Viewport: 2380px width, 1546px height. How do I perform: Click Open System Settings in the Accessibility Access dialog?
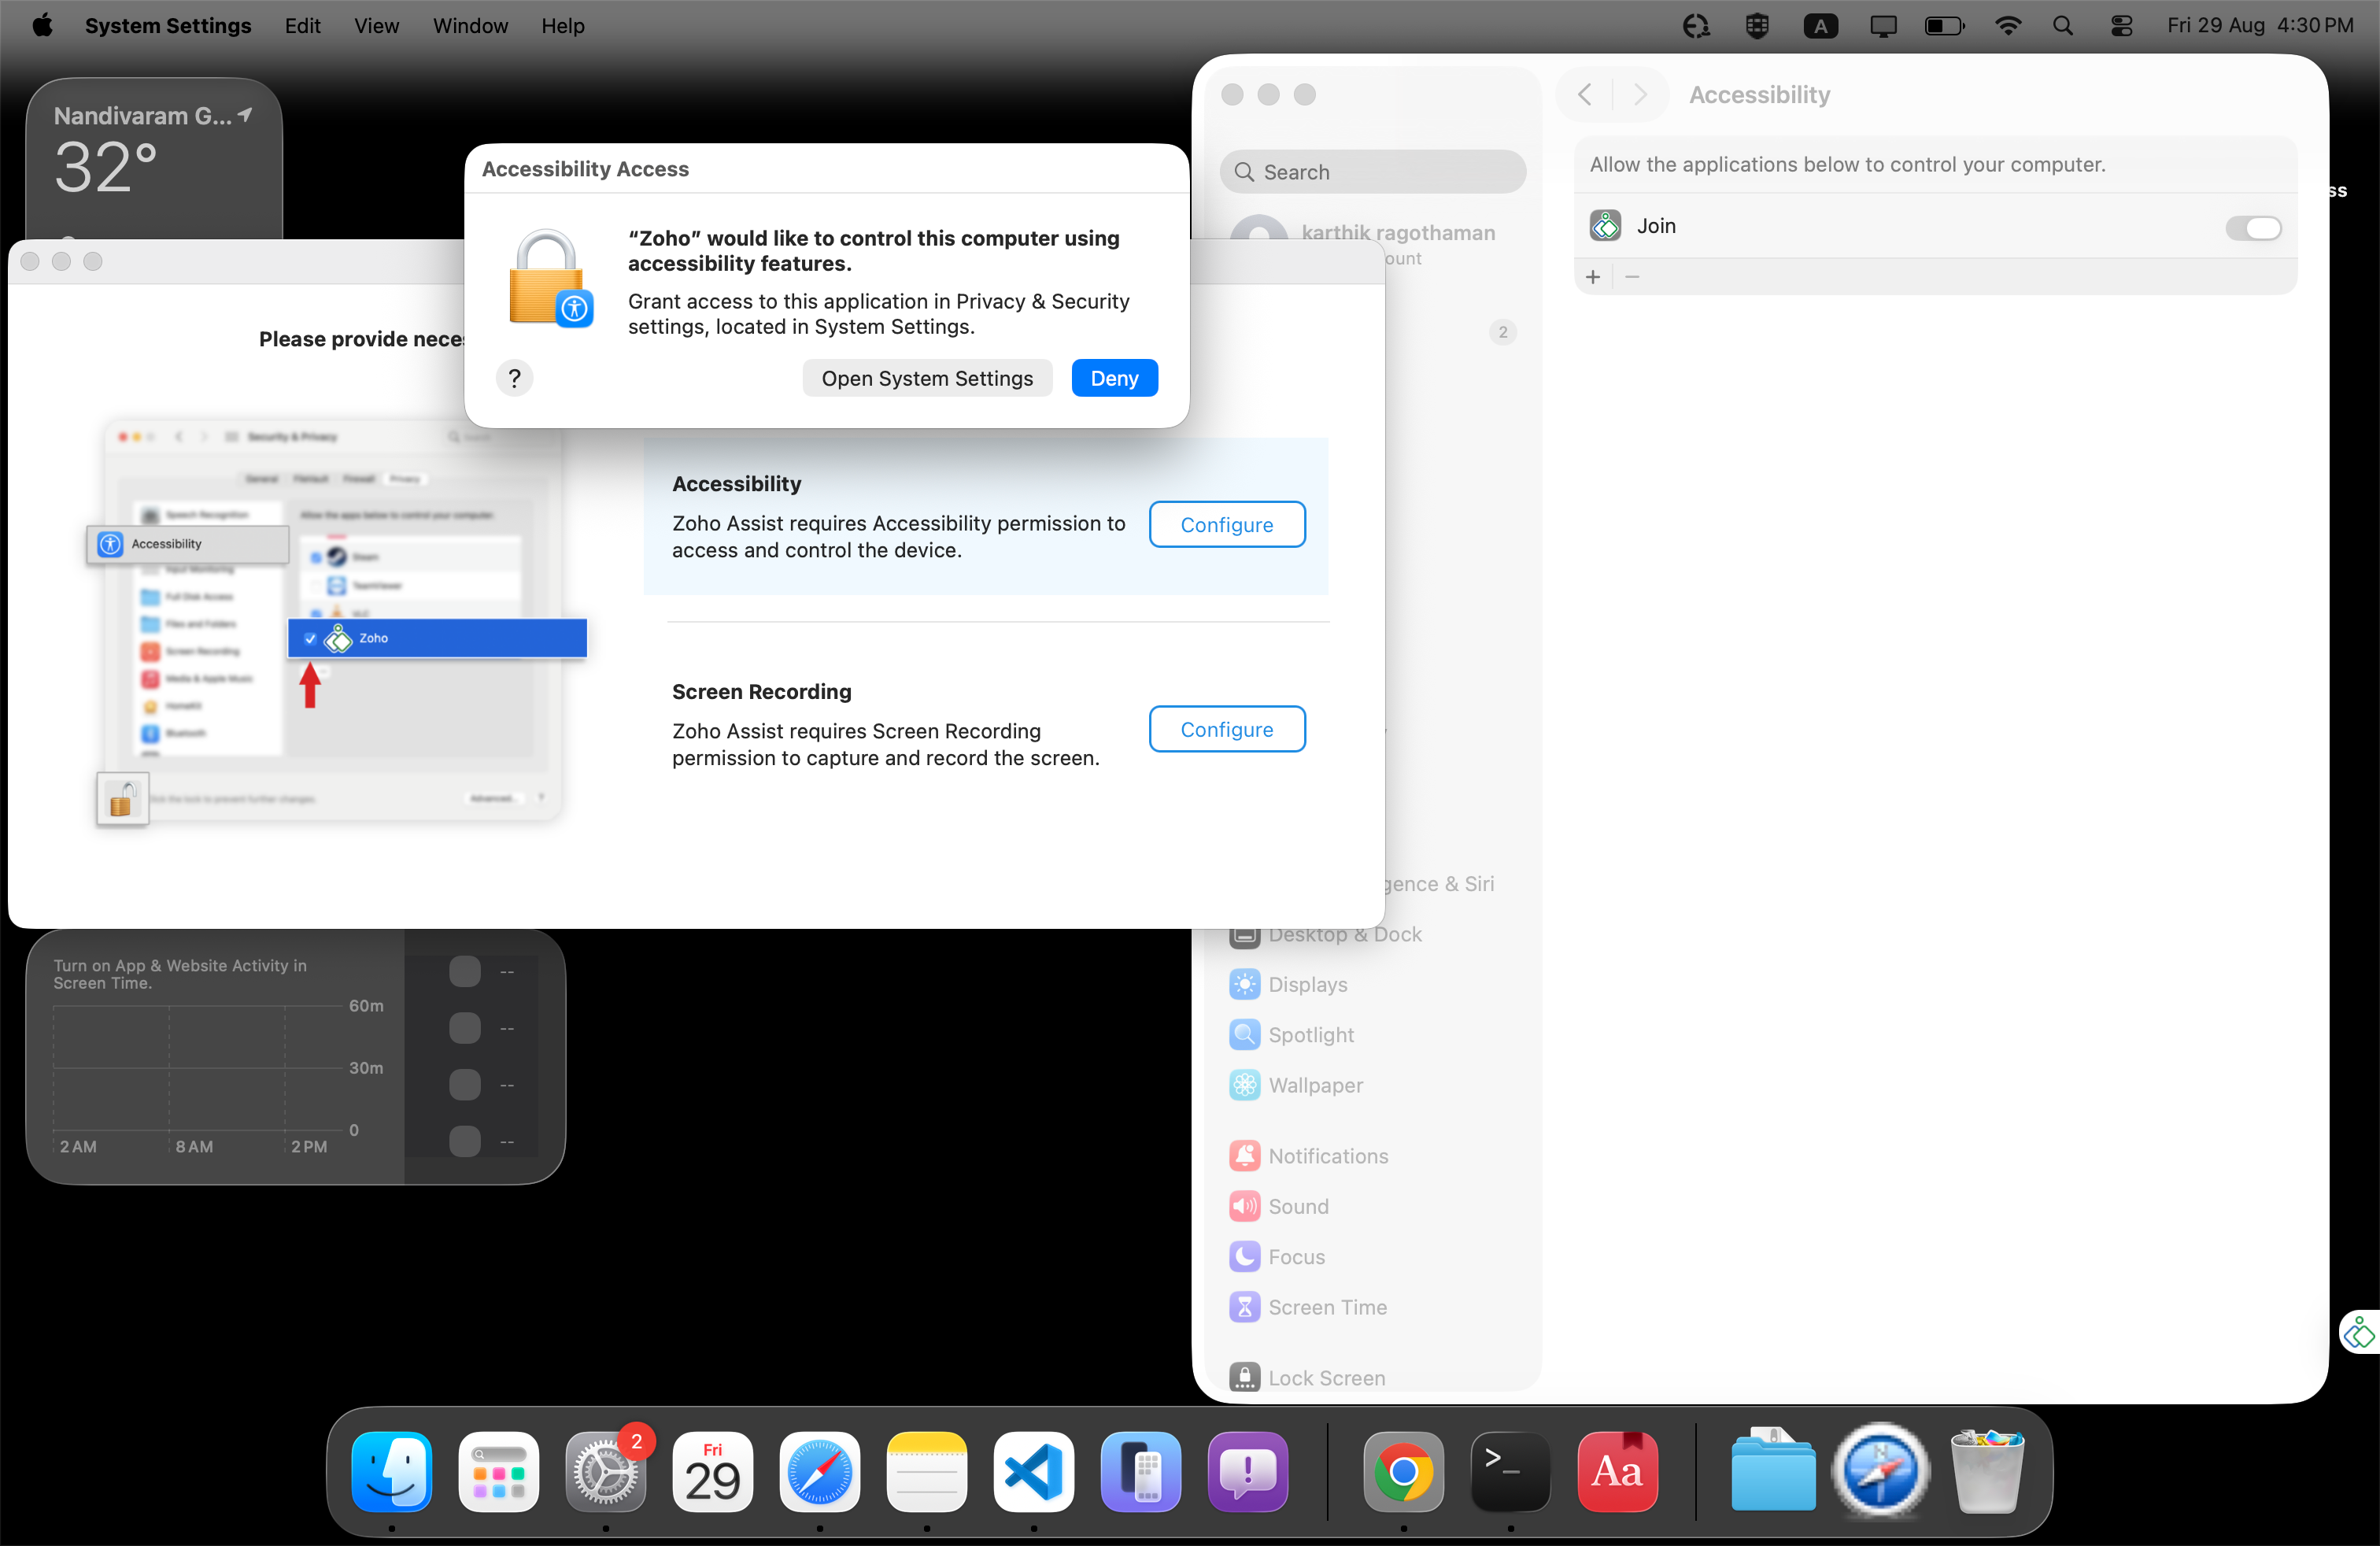[927, 377]
